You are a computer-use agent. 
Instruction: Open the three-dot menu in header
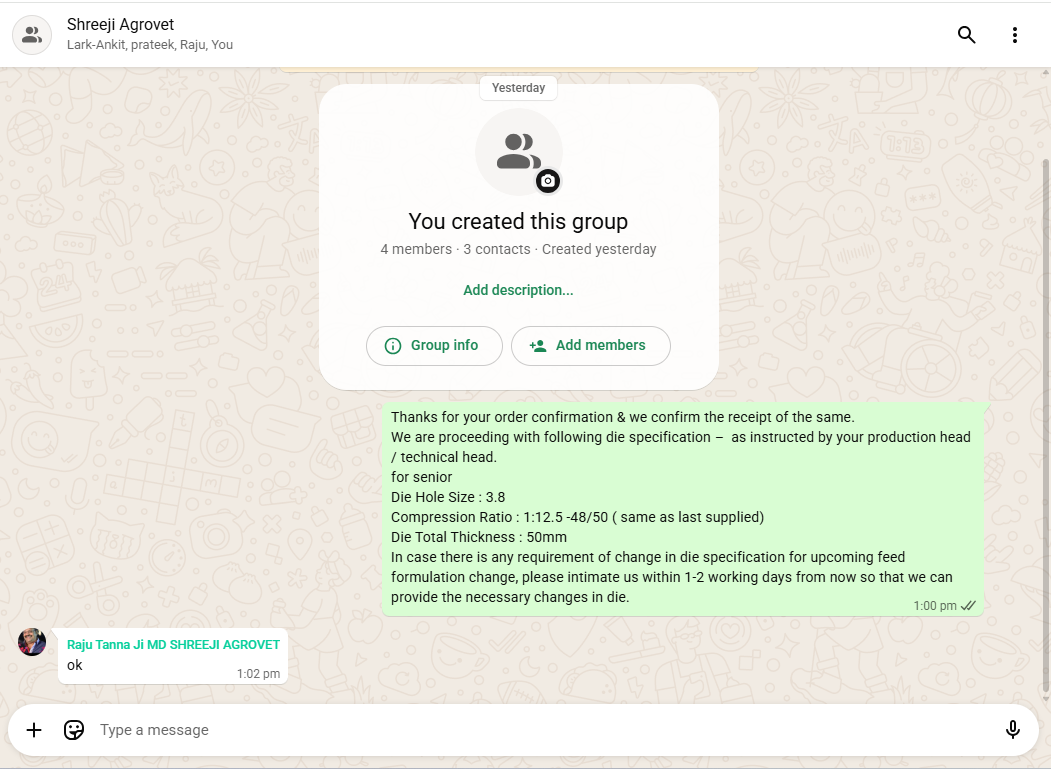click(x=1014, y=35)
